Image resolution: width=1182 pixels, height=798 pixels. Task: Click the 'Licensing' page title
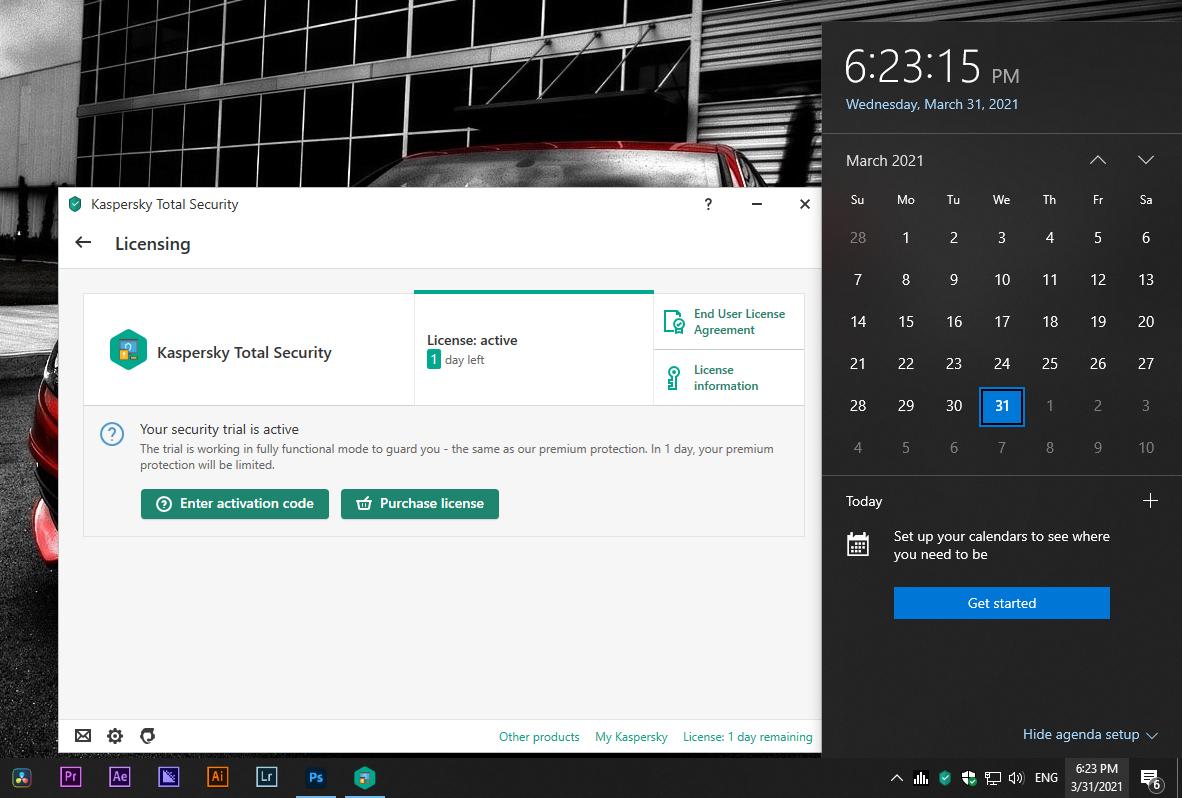152,243
